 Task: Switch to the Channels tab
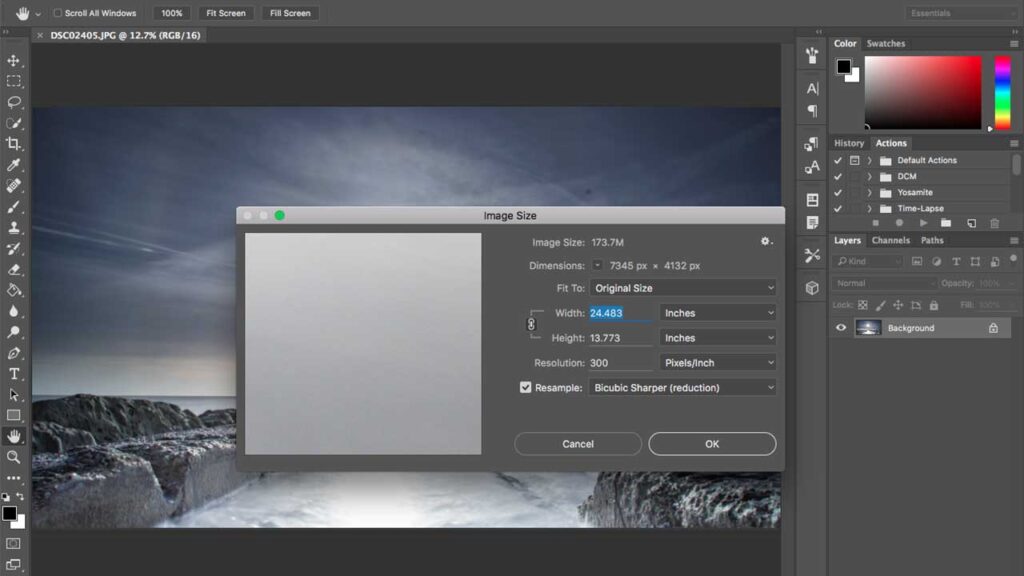[890, 240]
